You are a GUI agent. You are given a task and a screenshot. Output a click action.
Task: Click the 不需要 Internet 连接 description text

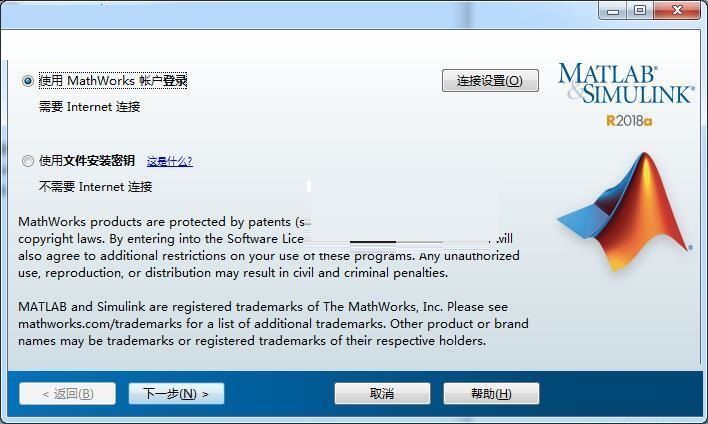(x=95, y=186)
